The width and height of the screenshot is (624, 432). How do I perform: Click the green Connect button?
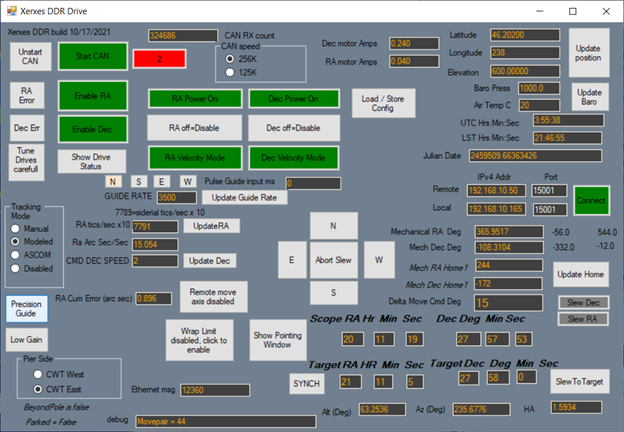coord(591,200)
